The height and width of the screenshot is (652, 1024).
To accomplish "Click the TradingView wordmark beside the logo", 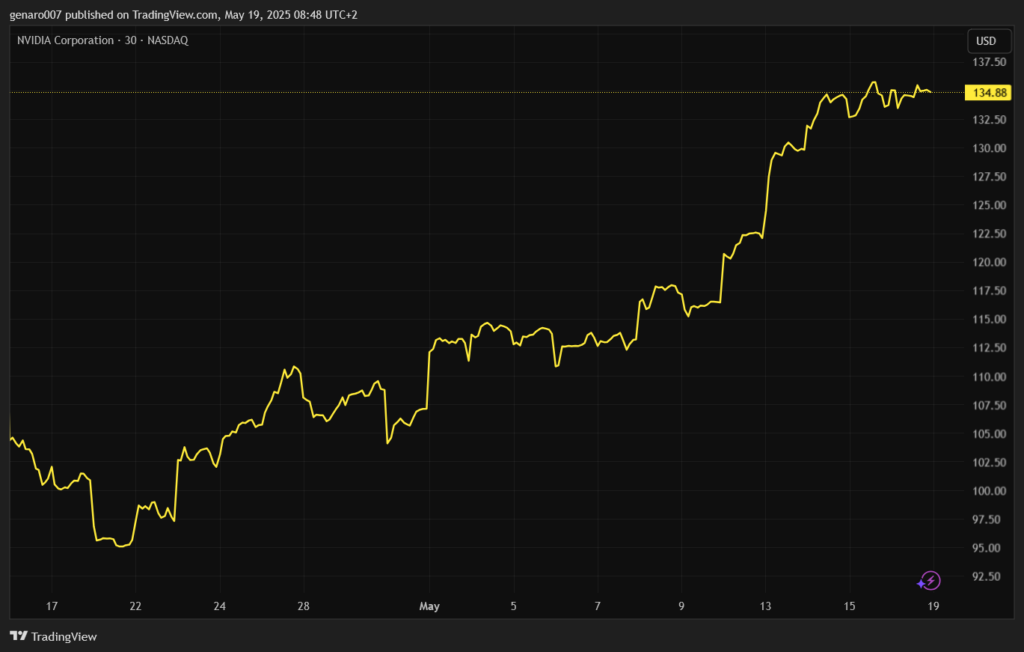I will [64, 637].
